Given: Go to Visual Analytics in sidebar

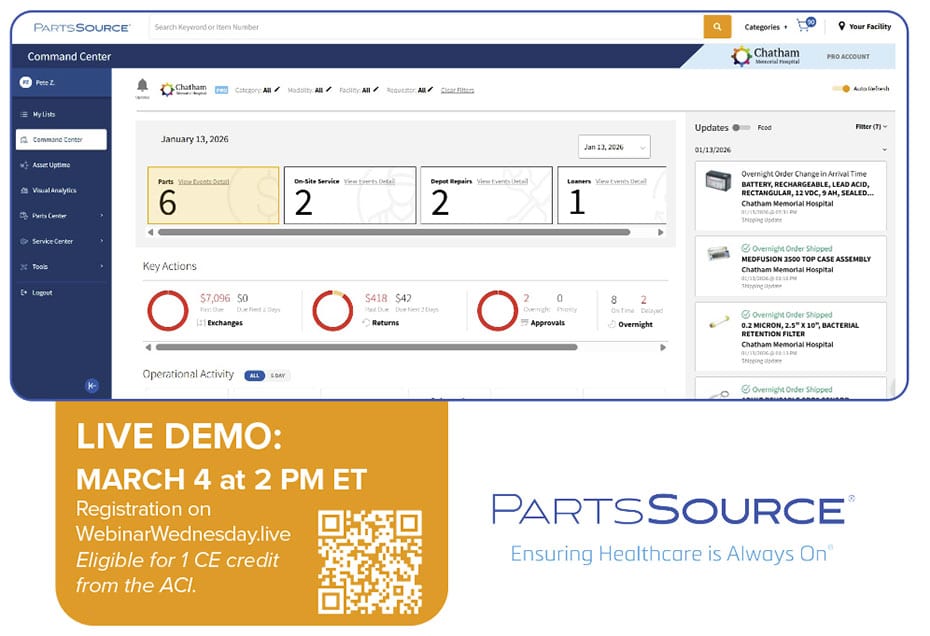Looking at the screenshot, I should point(54,190).
